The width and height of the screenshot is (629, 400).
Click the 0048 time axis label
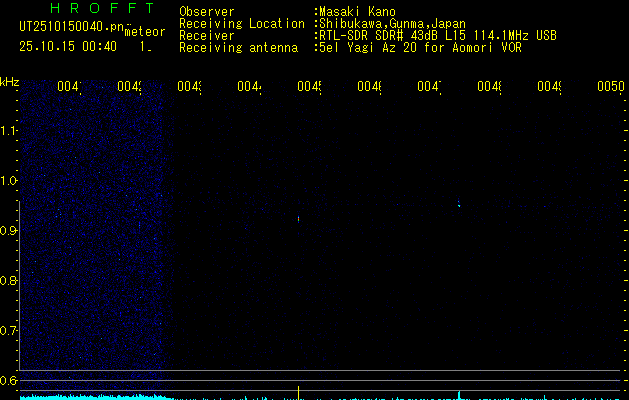coord(489,86)
